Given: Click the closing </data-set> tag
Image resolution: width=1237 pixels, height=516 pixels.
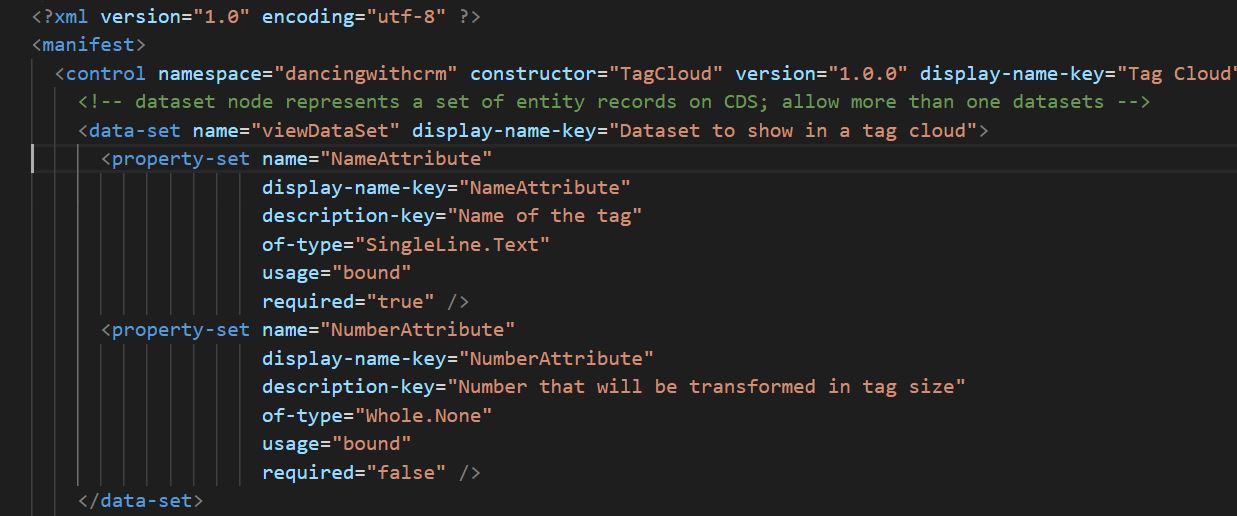Looking at the screenshot, I should [140, 501].
